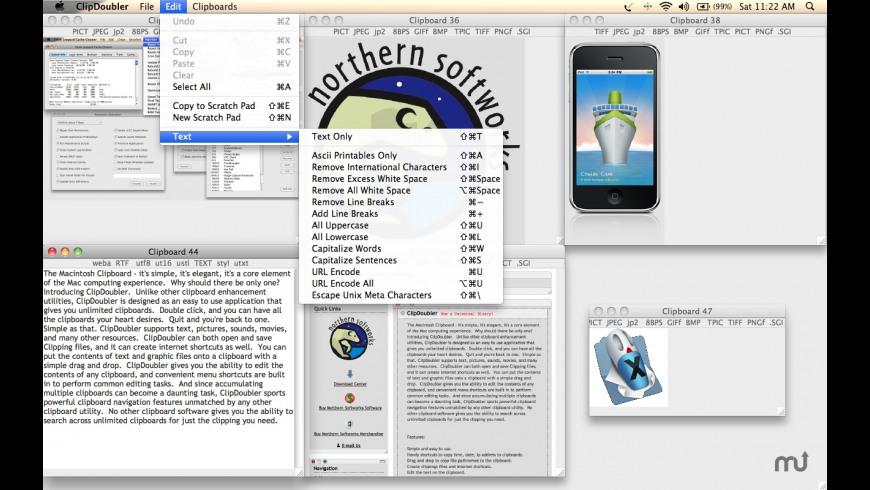Viewport: 870px width, 490px height.
Task: Open the Clipboards menu
Action: point(214,7)
